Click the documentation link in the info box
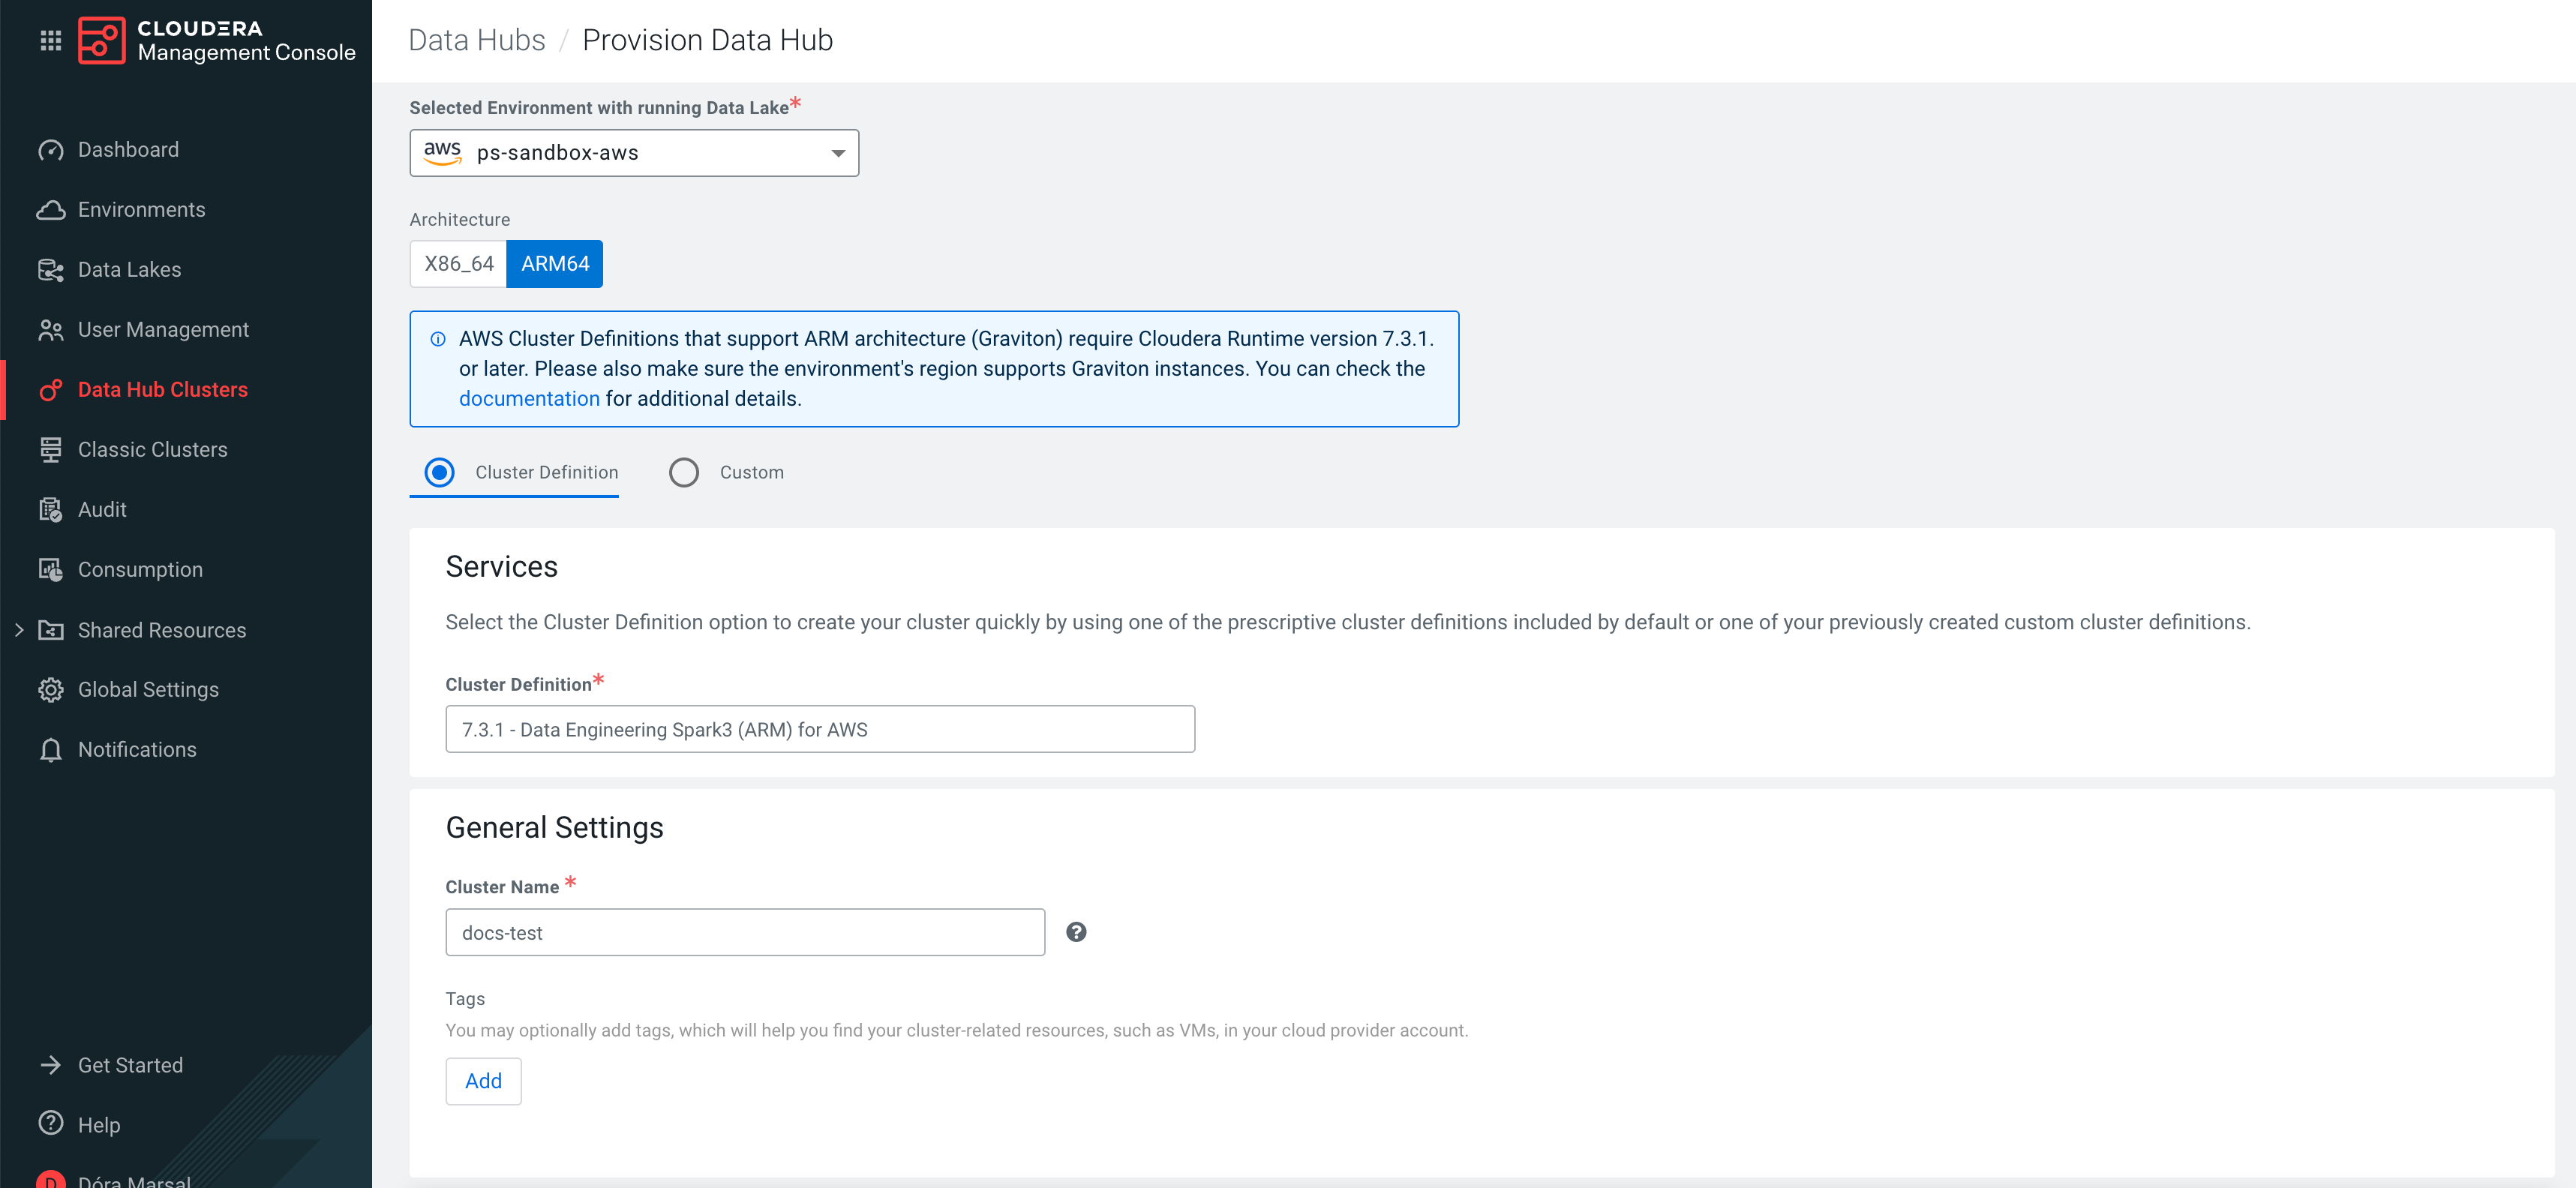This screenshot has height=1188, width=2576. (x=529, y=399)
